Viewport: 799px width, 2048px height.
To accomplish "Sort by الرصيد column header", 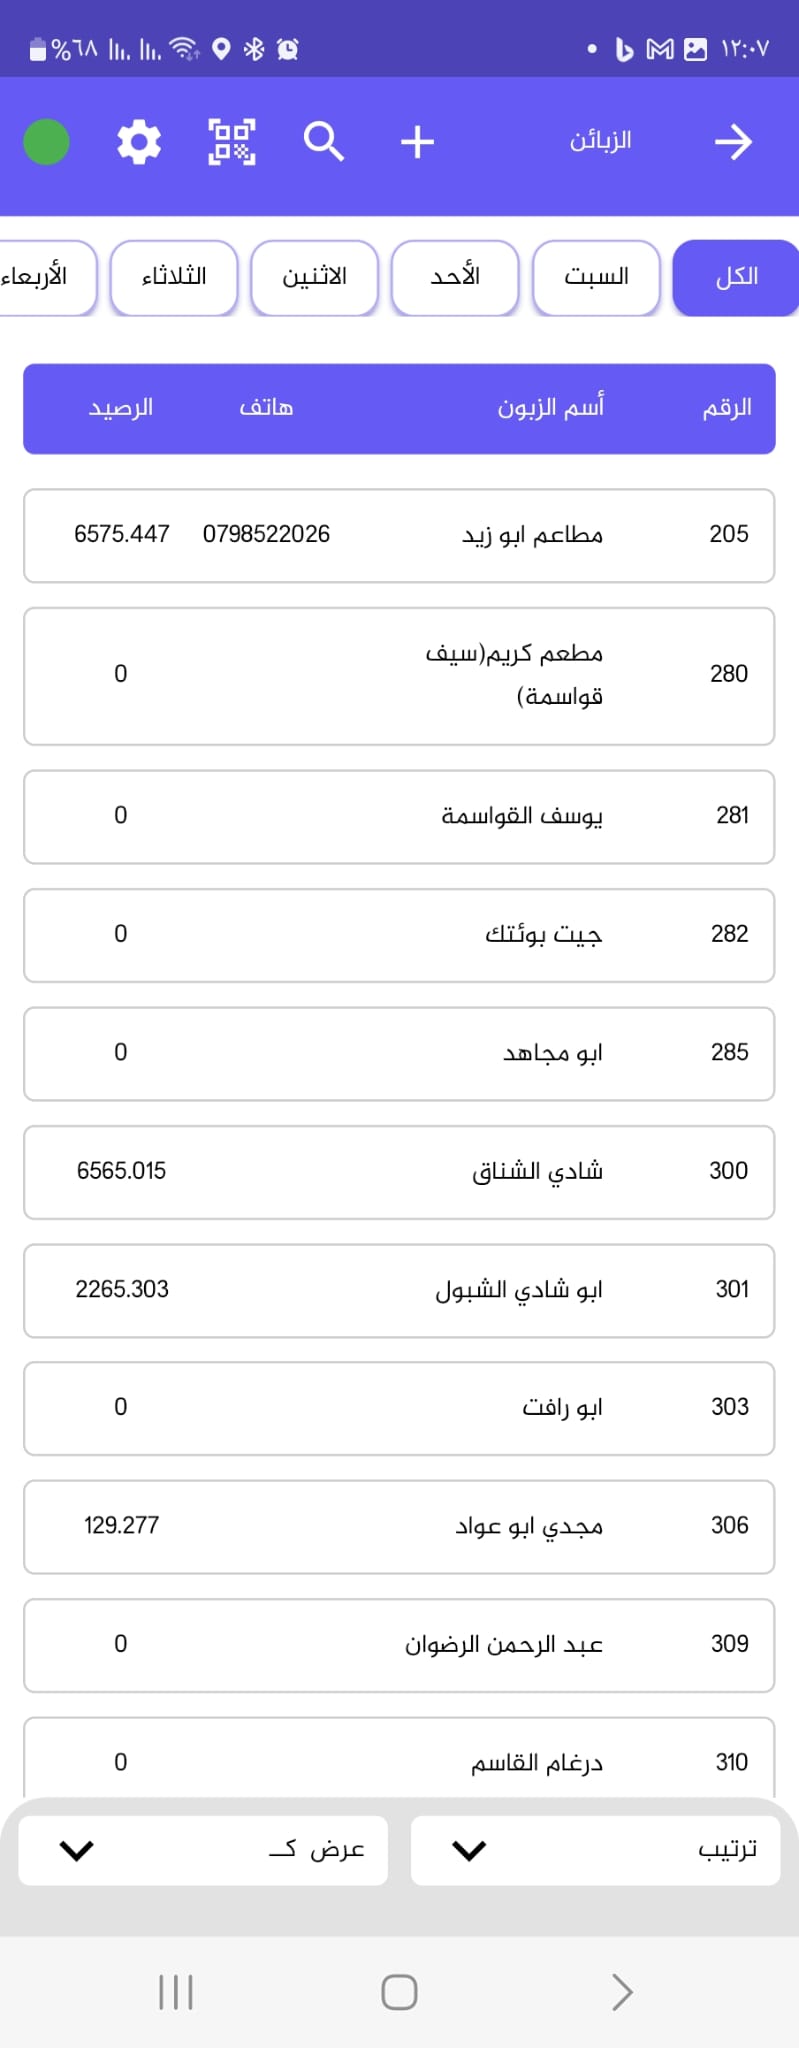I will click(121, 408).
